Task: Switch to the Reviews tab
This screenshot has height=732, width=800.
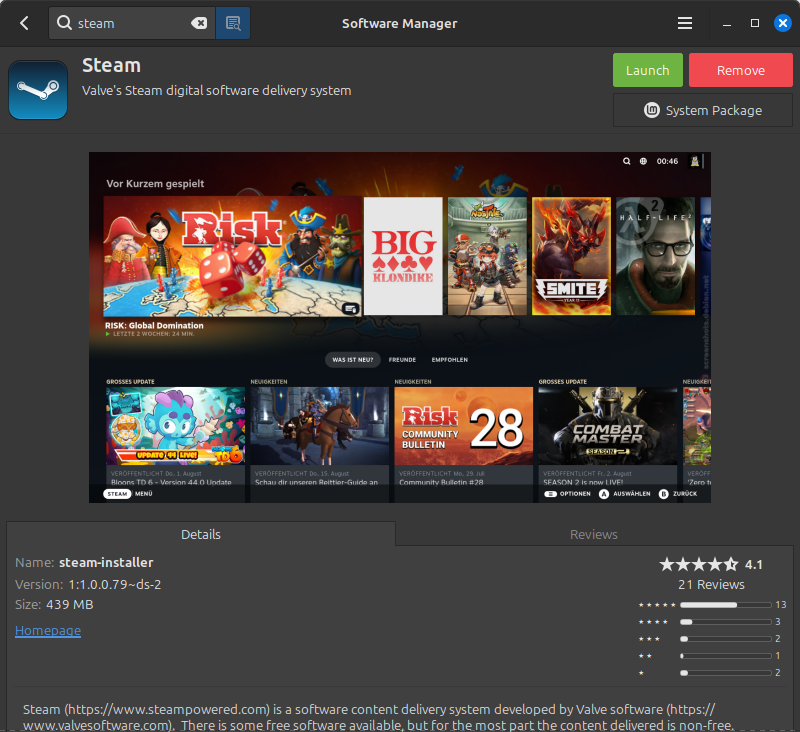Action: (x=593, y=534)
